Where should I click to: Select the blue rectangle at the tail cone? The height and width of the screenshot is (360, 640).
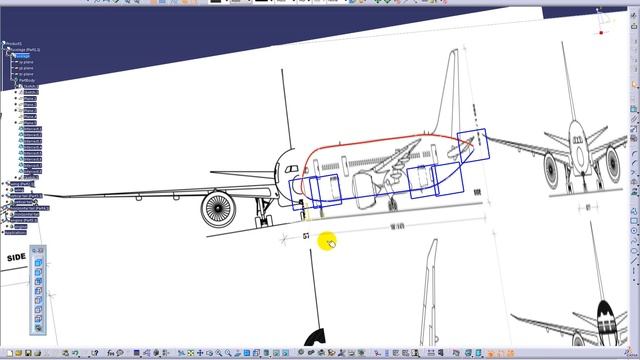pos(473,146)
